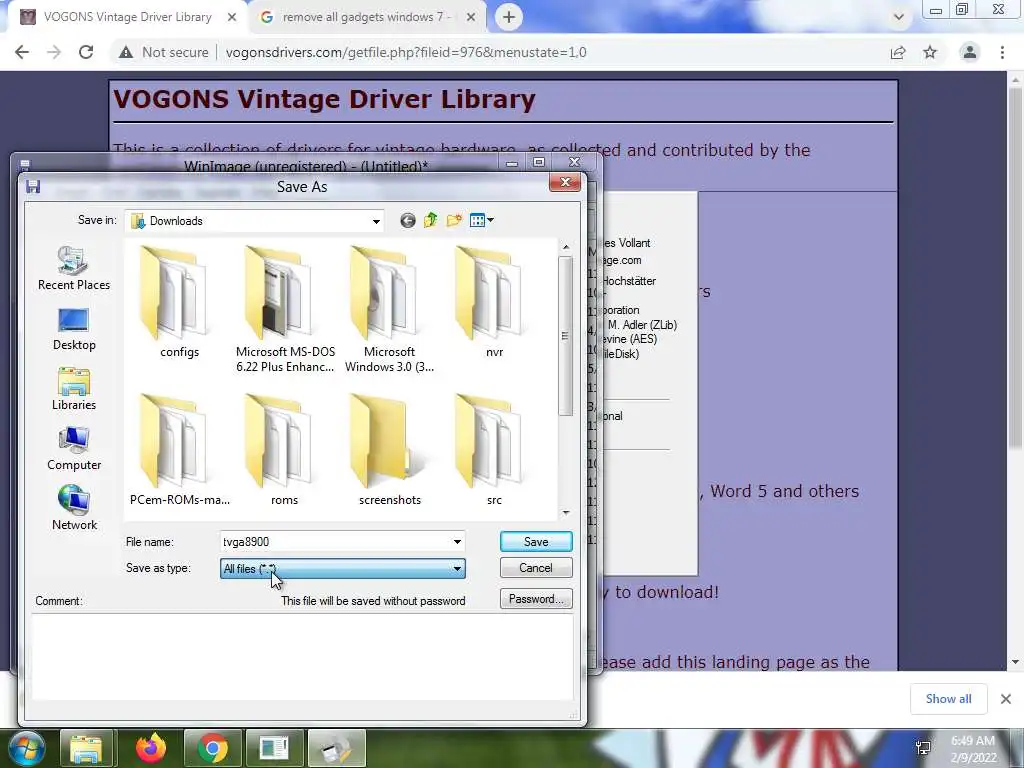The image size is (1024, 768).
Task: Switch to VOGONS Vintage Driver Library tab
Action: click(x=127, y=17)
